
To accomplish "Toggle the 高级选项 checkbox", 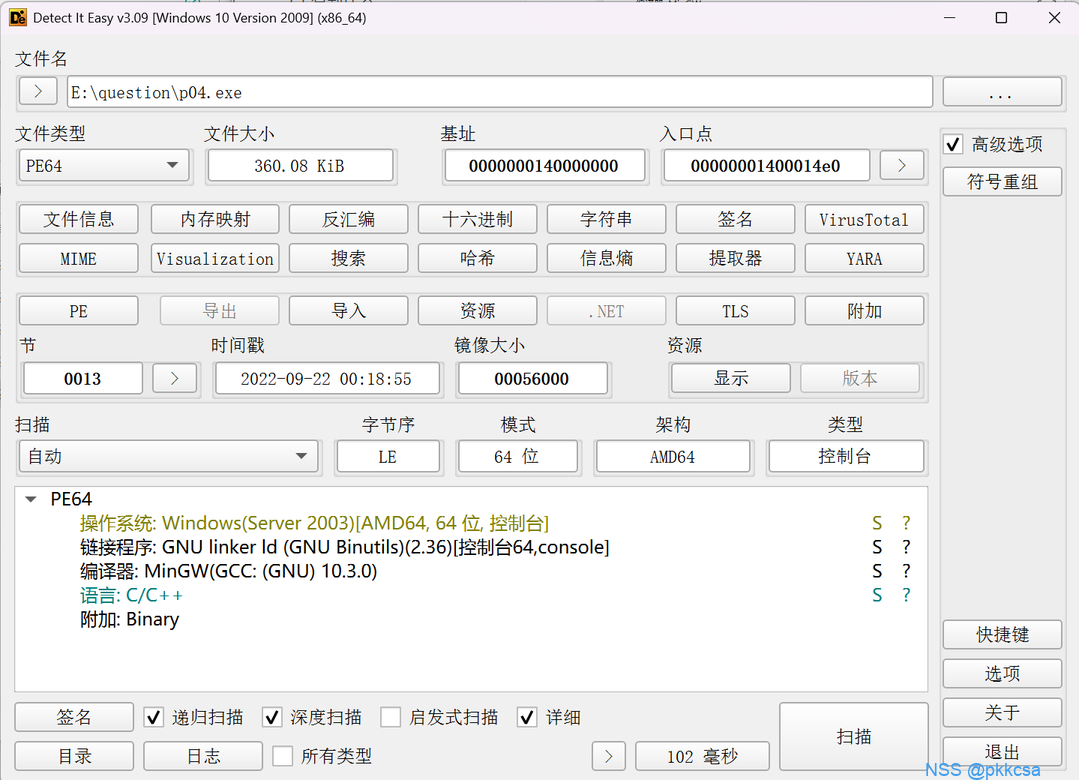I will pyautogui.click(x=954, y=145).
